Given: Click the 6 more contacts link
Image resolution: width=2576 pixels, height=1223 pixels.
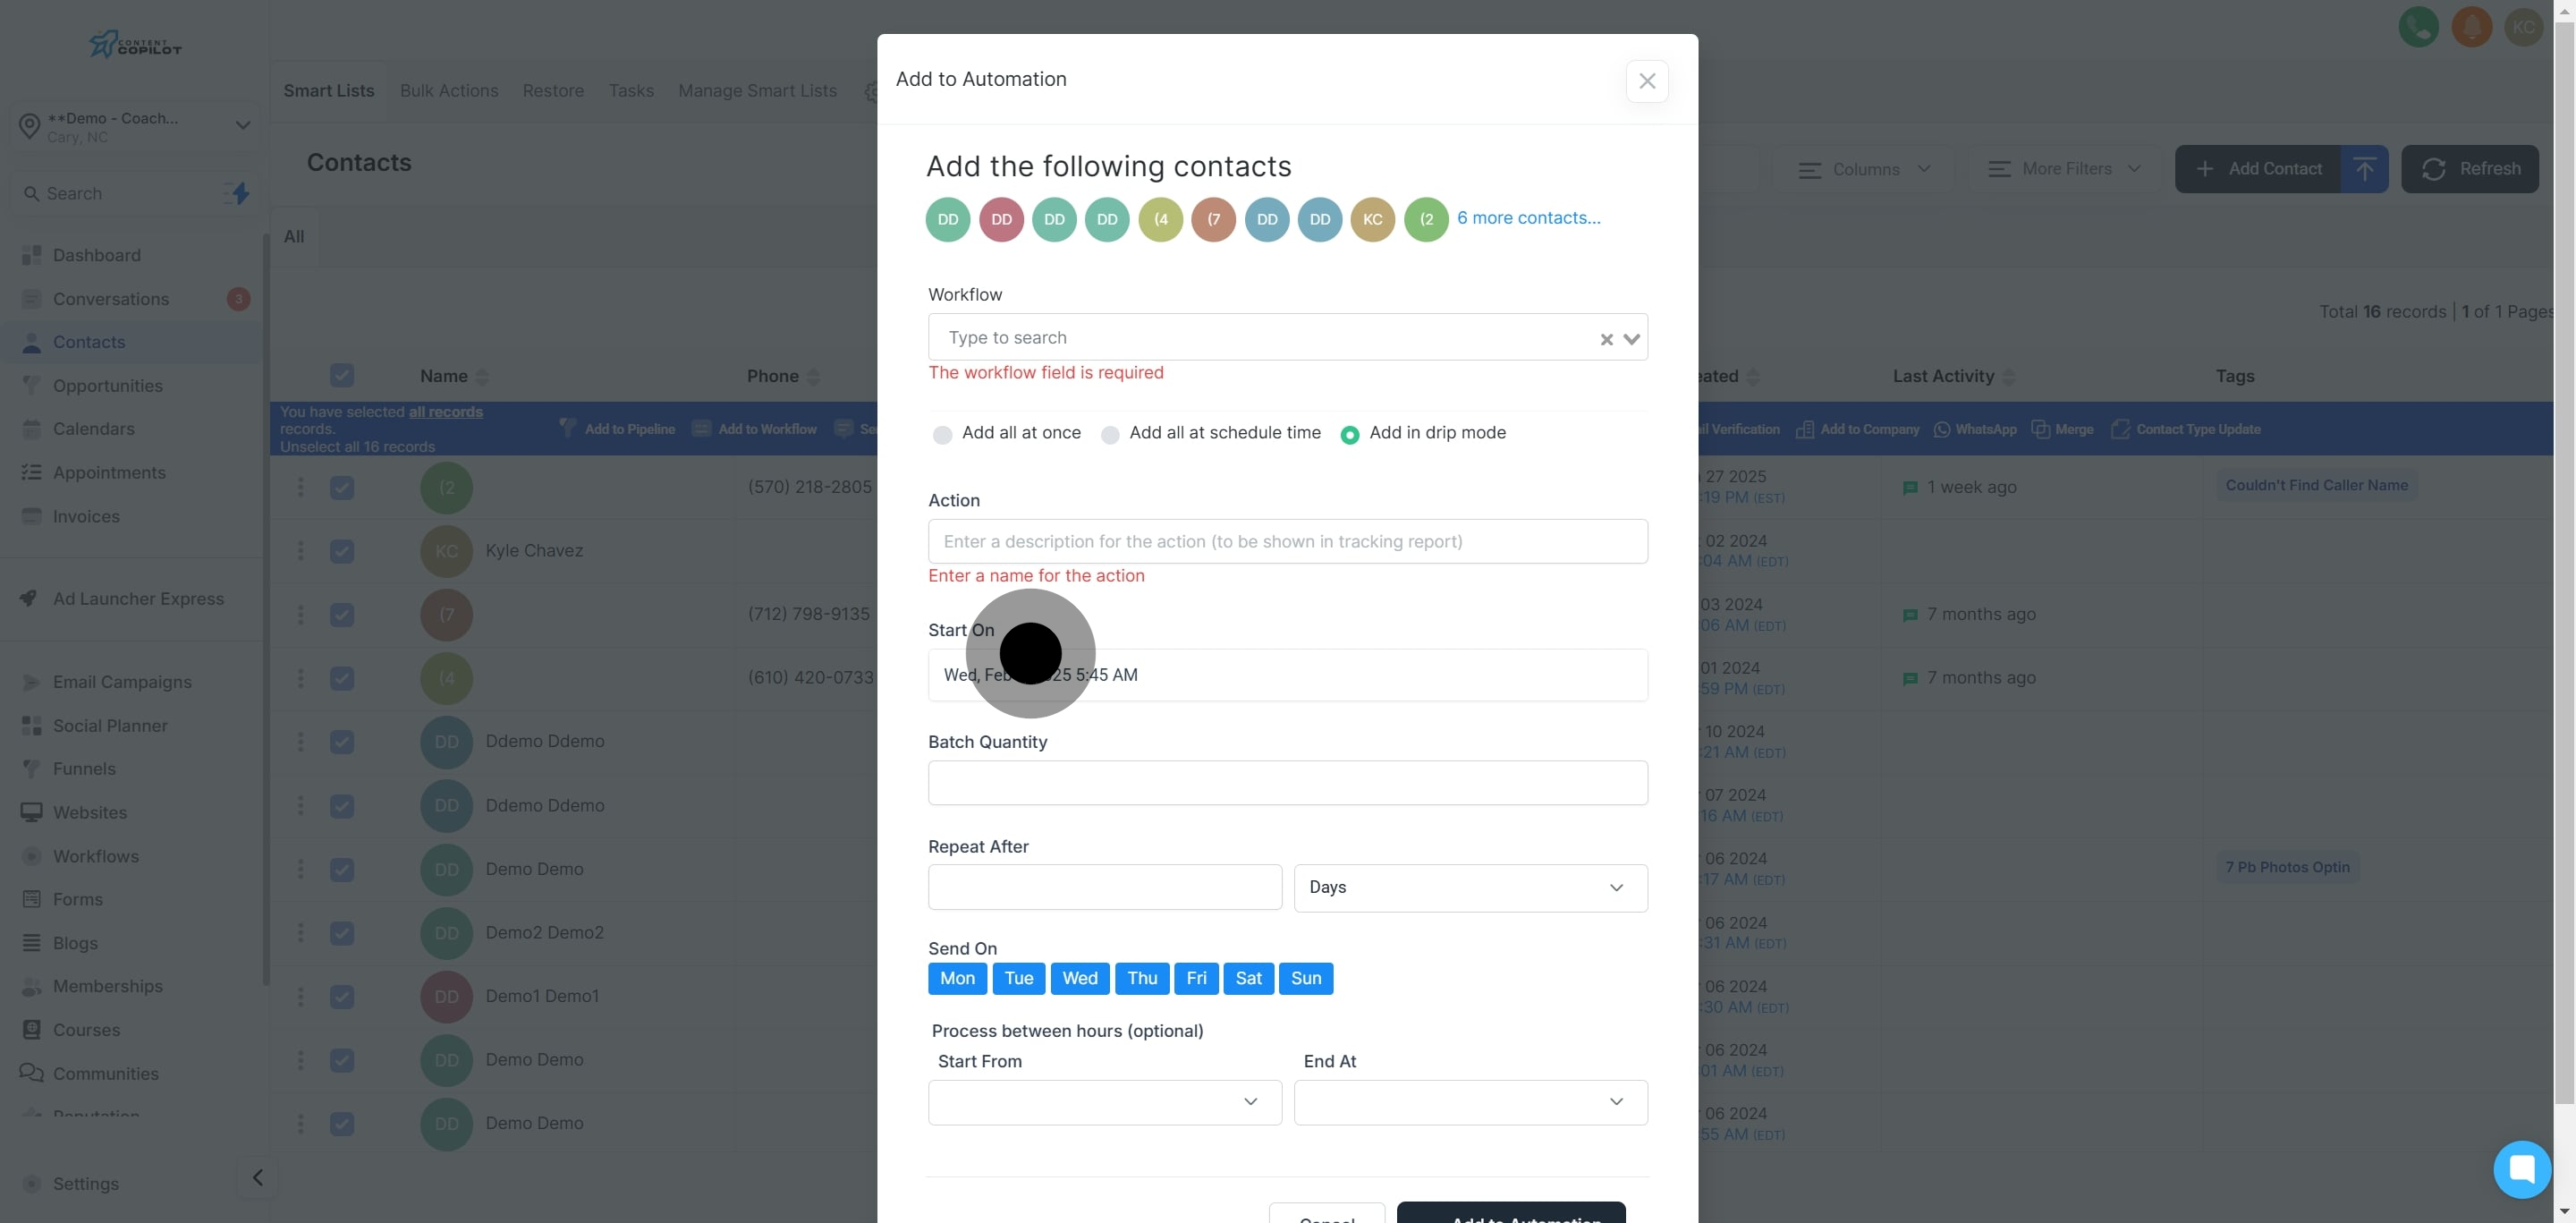Looking at the screenshot, I should pyautogui.click(x=1527, y=218).
